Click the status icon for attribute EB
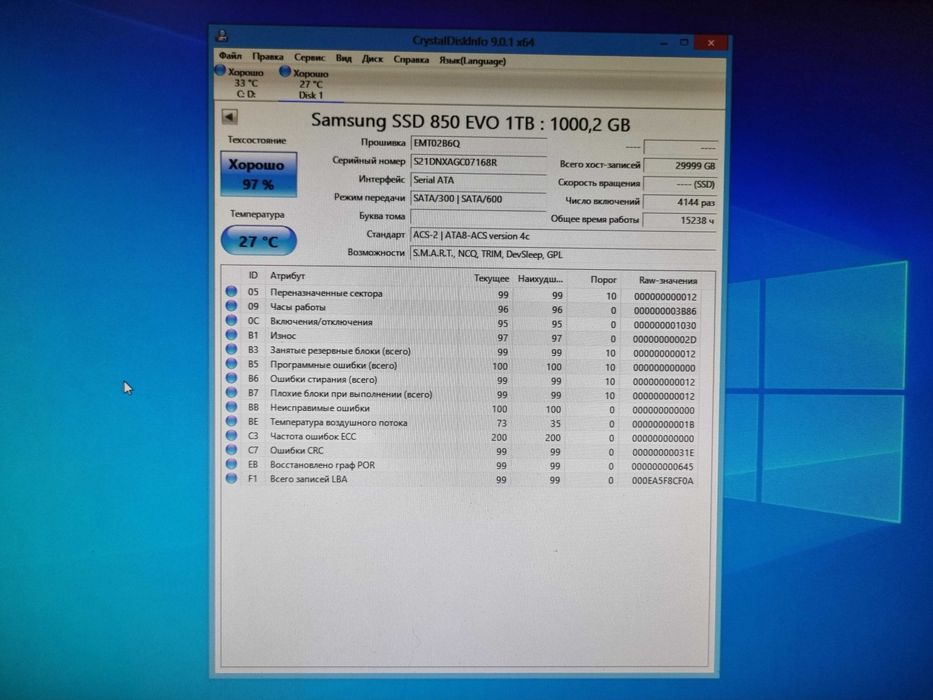The width and height of the screenshot is (933, 700). 231,464
